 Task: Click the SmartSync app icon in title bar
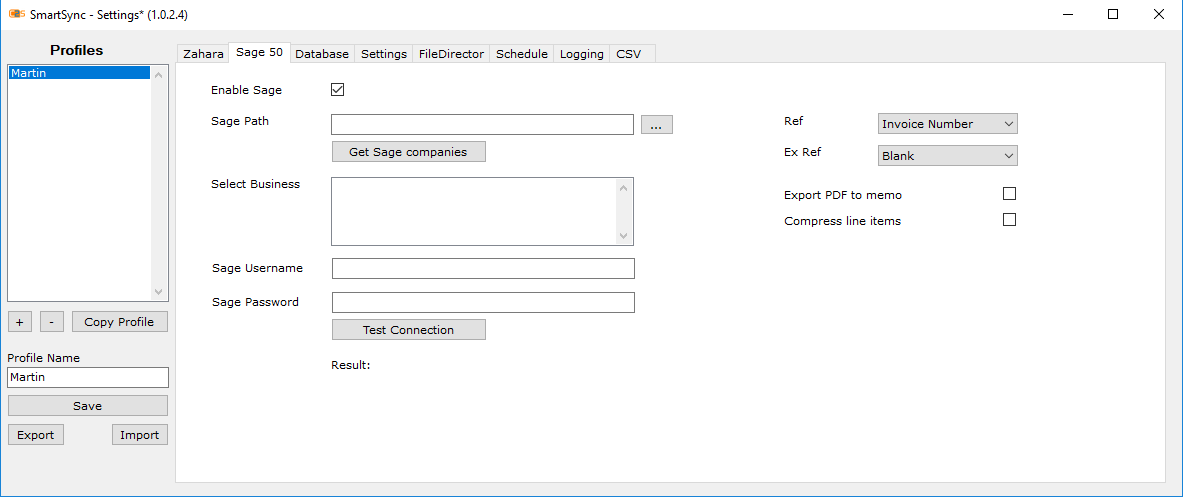coord(17,14)
